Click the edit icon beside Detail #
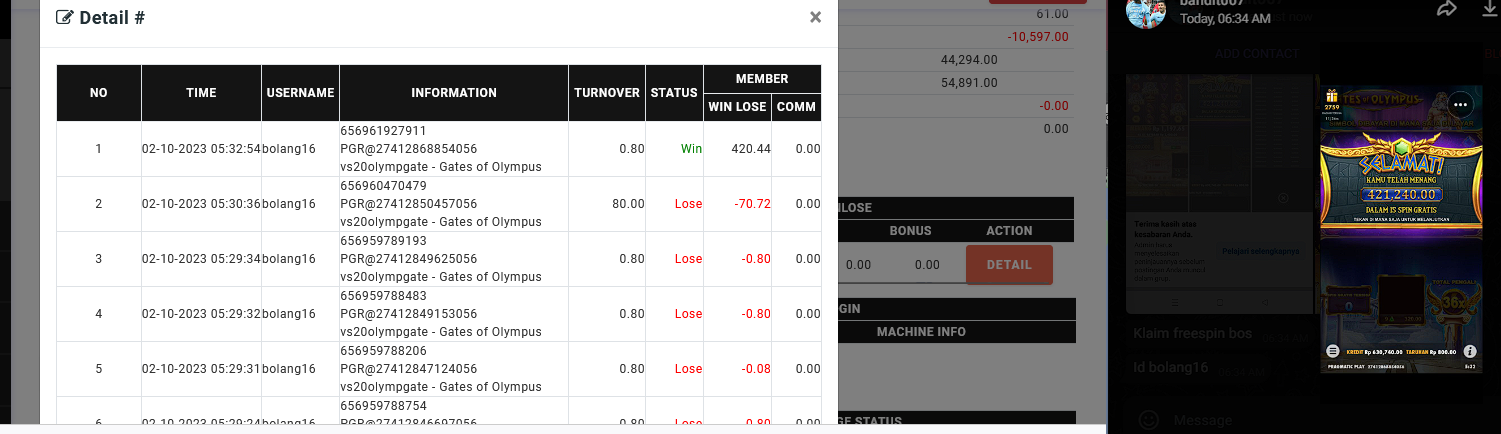 pyautogui.click(x=65, y=17)
